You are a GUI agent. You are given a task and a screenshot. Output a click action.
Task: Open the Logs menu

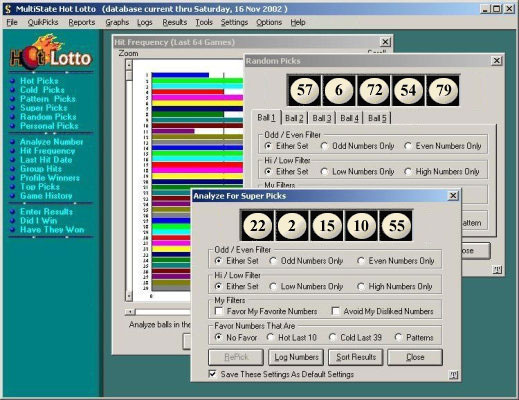(x=145, y=22)
